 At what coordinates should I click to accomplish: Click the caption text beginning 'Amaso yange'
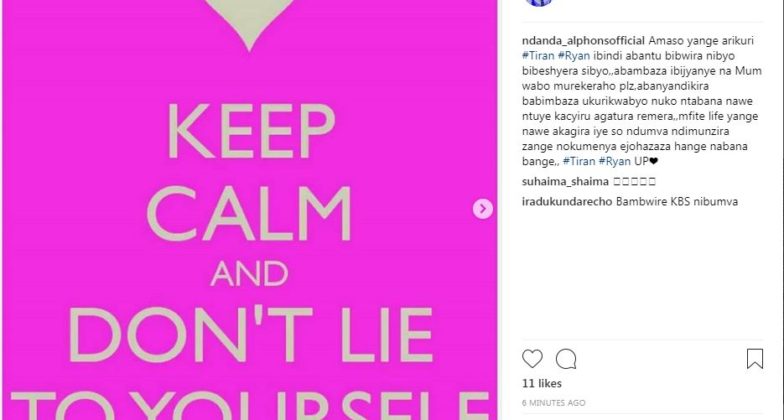(642, 101)
